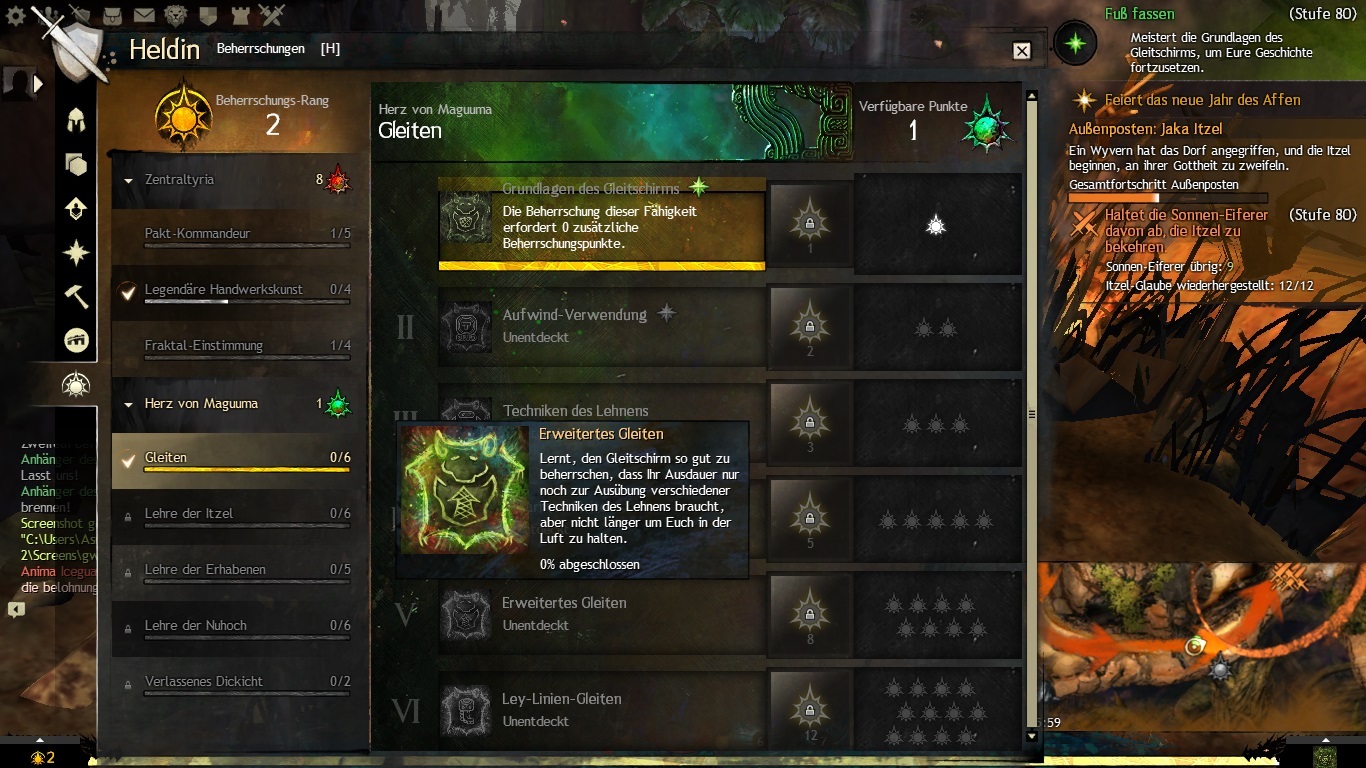
Task: Toggle the checkmark next to Legendäre Handwerkskunst
Action: (x=128, y=292)
